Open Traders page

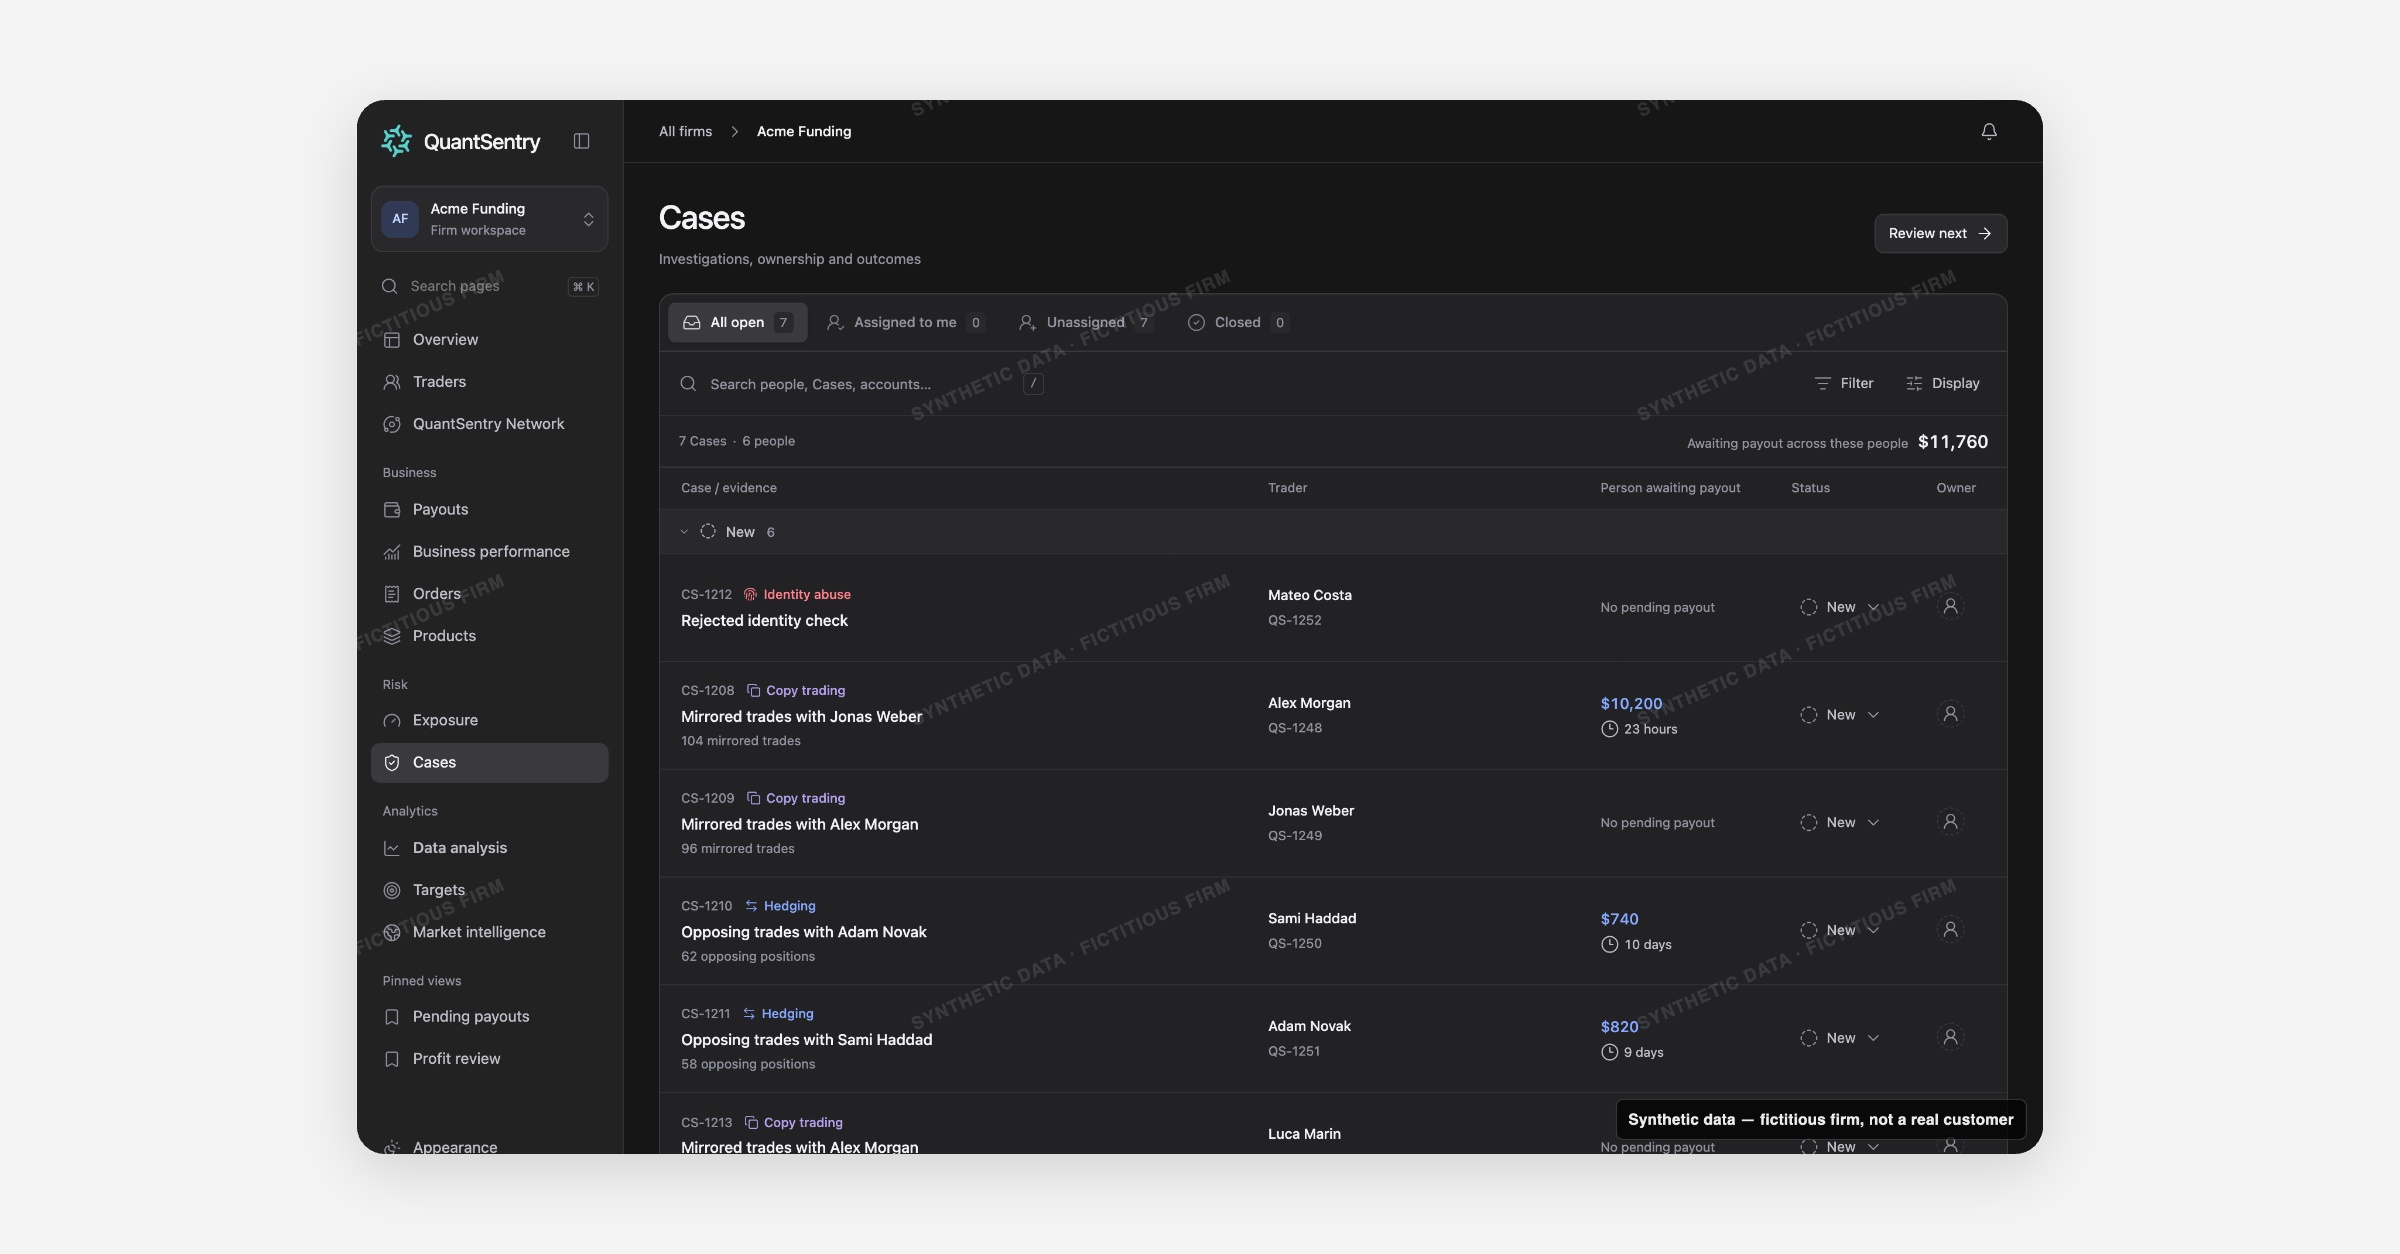(489, 382)
